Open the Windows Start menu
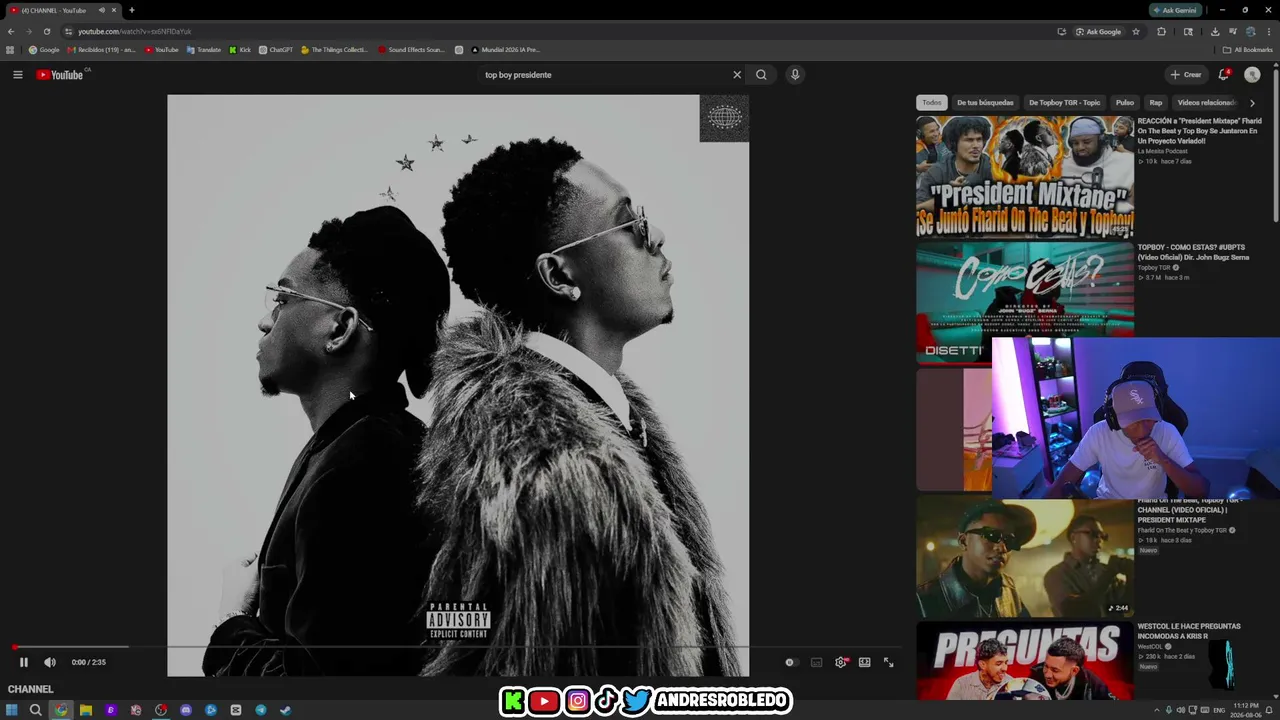This screenshot has width=1280, height=720. tap(12, 710)
